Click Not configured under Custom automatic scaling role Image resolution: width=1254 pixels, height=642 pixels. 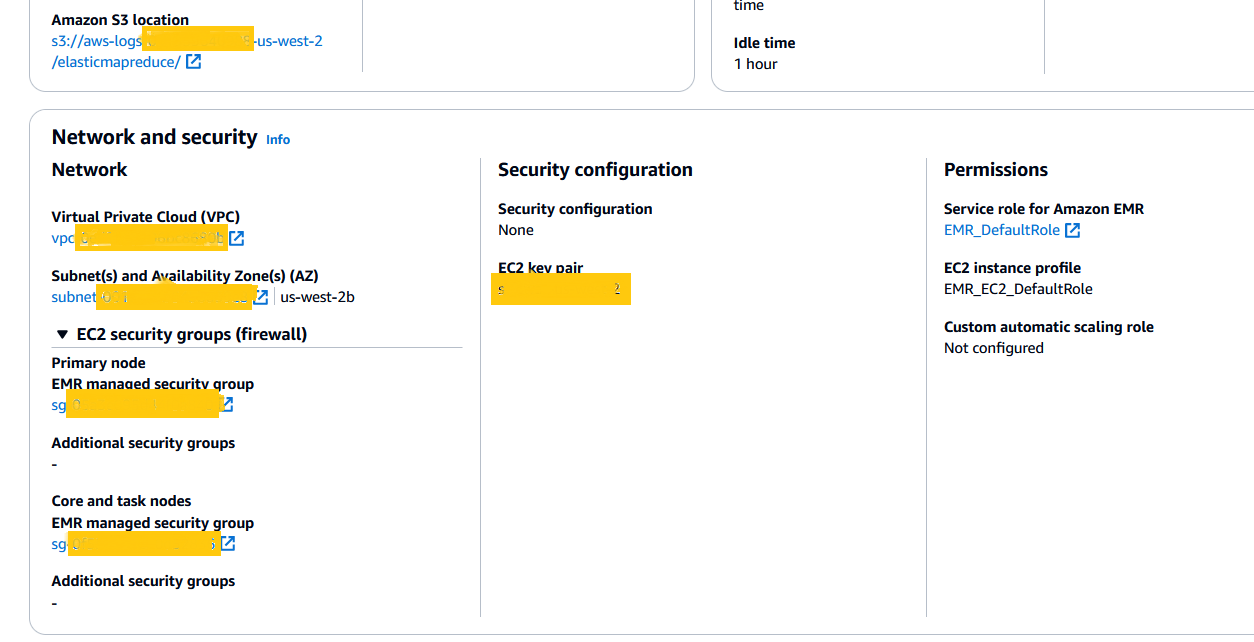993,348
